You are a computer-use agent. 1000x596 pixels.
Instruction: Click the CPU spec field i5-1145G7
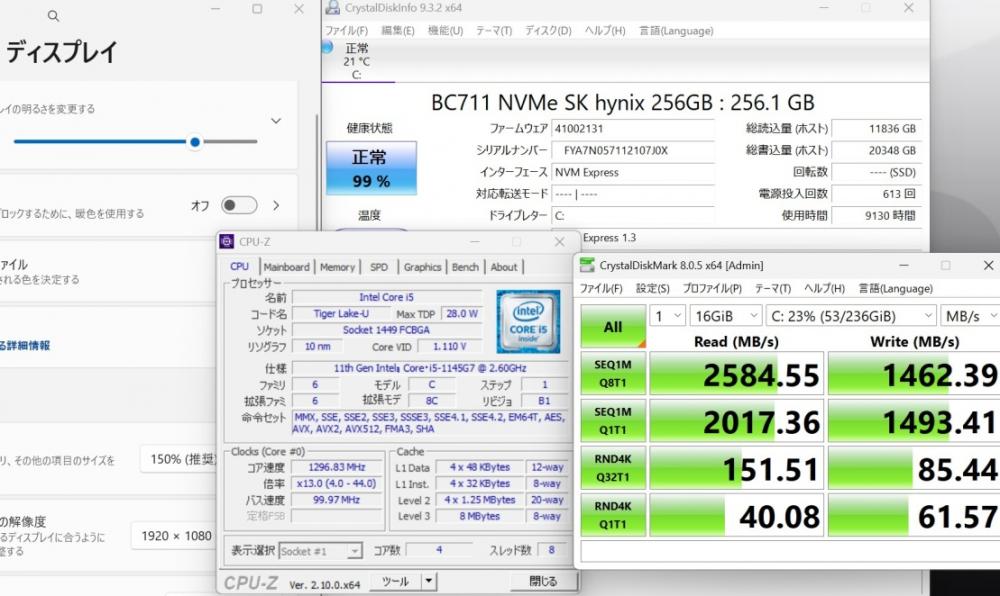[429, 368]
